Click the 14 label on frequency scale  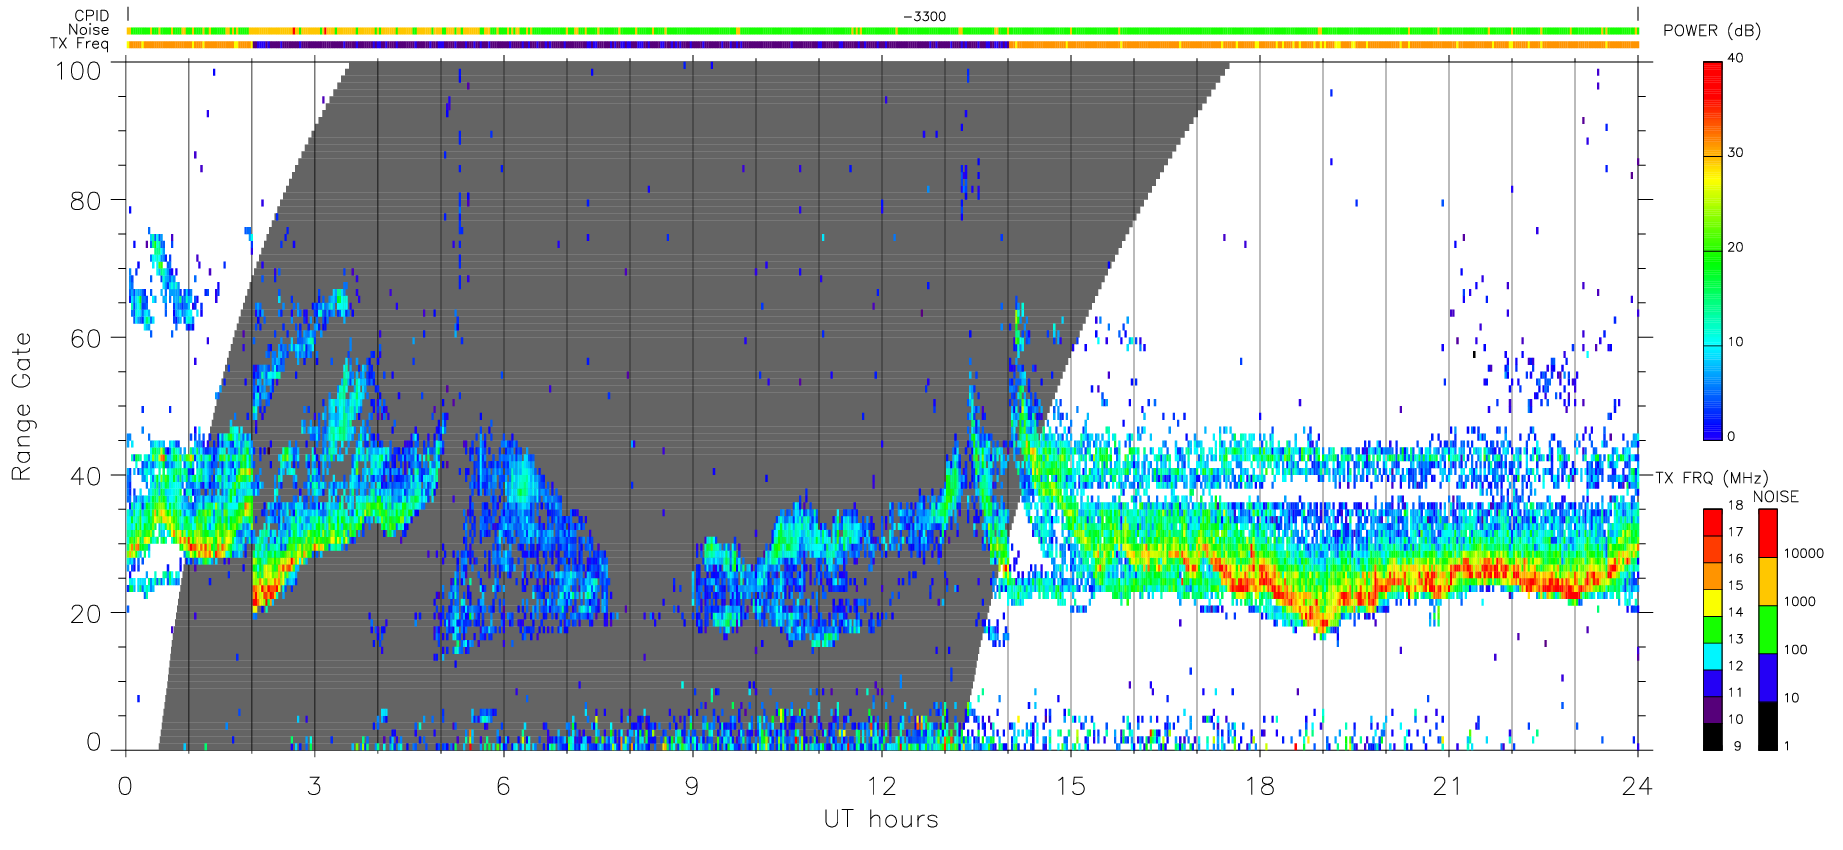point(1735,612)
